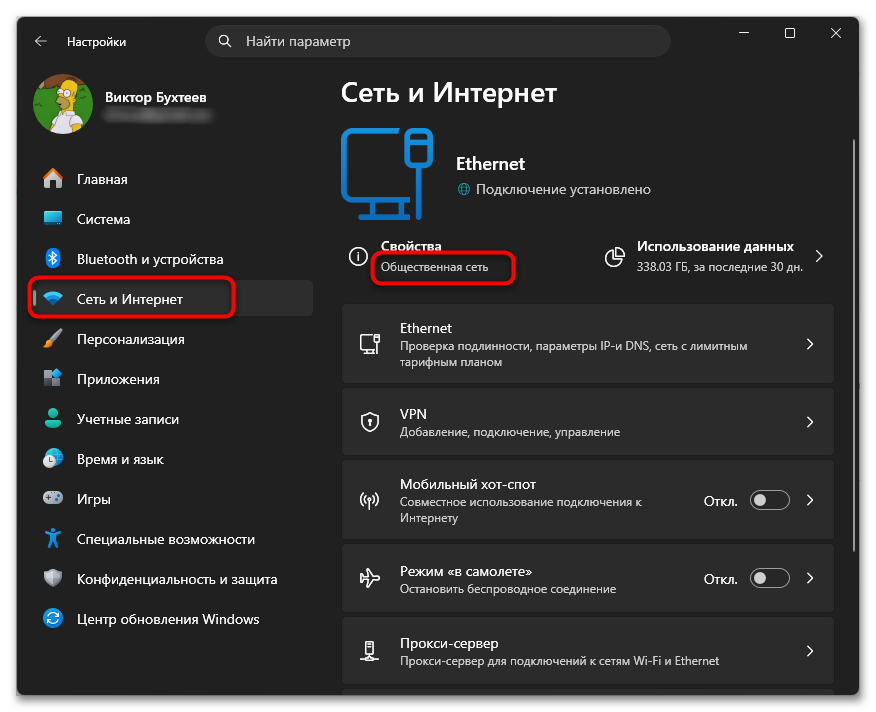876x712 pixels.
Task: Expand the Использование данных chevron
Action: tap(819, 257)
